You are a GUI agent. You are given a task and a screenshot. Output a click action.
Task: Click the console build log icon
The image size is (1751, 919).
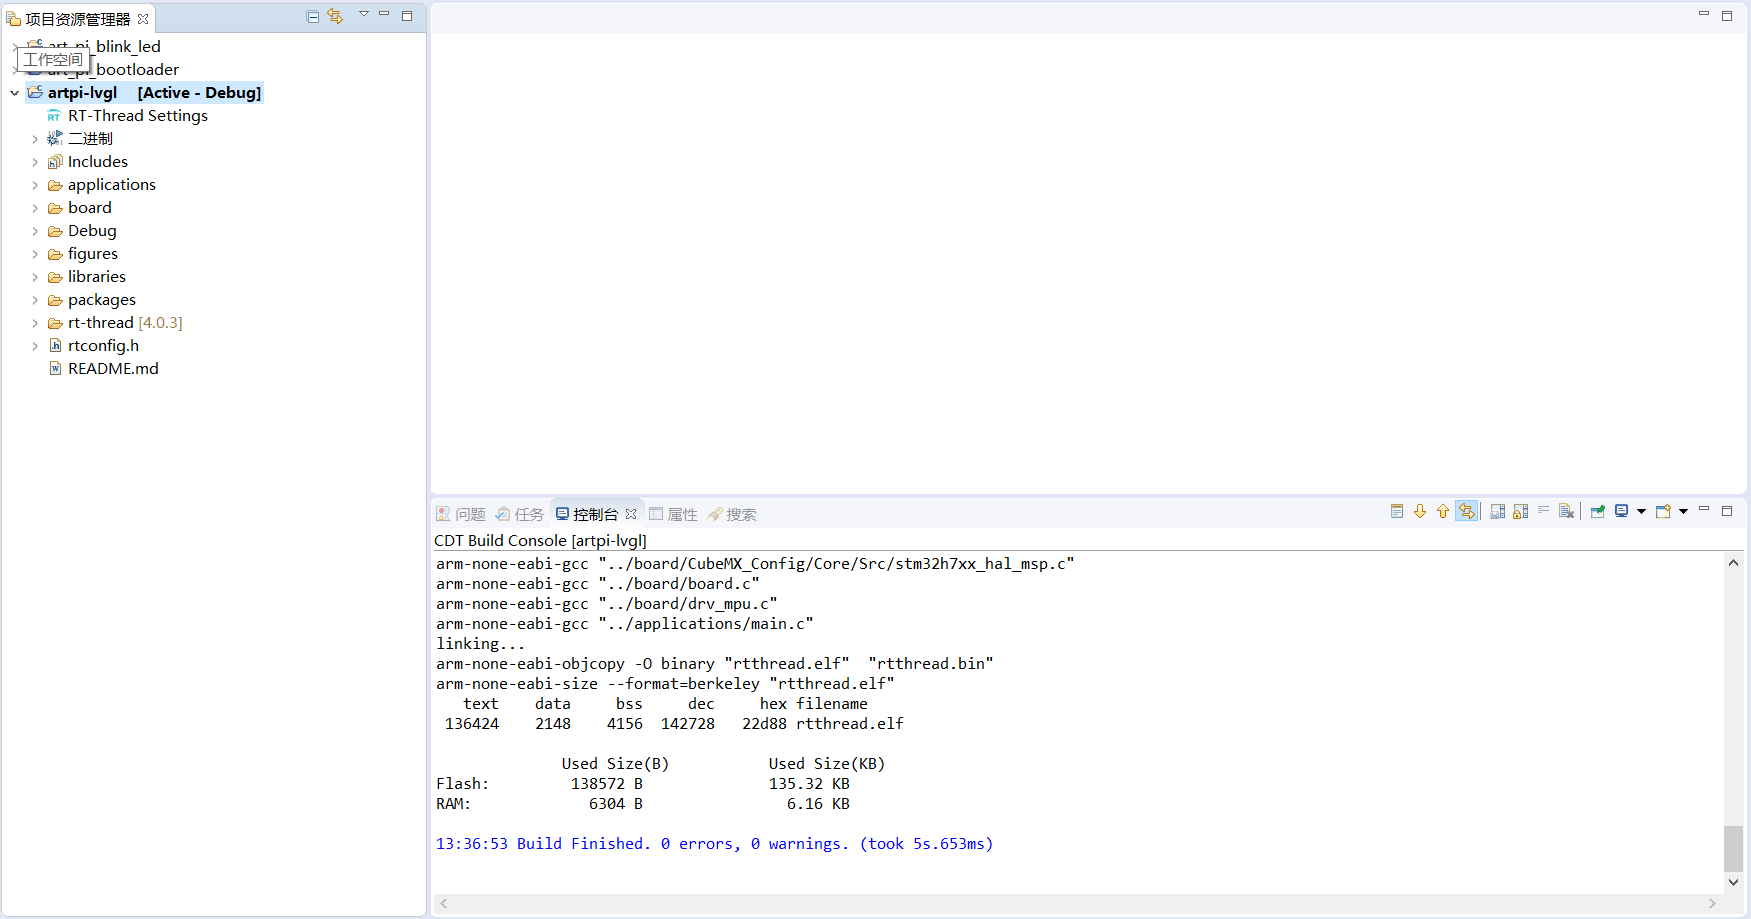point(1397,511)
